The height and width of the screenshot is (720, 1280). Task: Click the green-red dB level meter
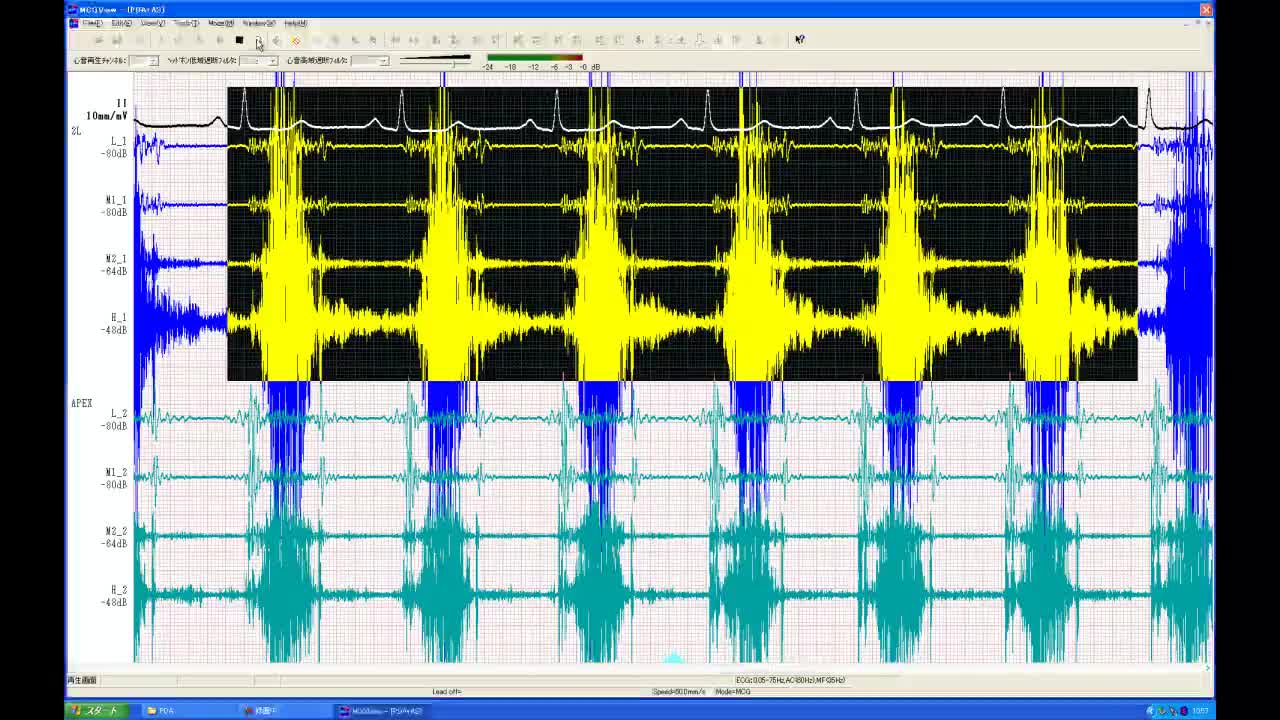[534, 58]
